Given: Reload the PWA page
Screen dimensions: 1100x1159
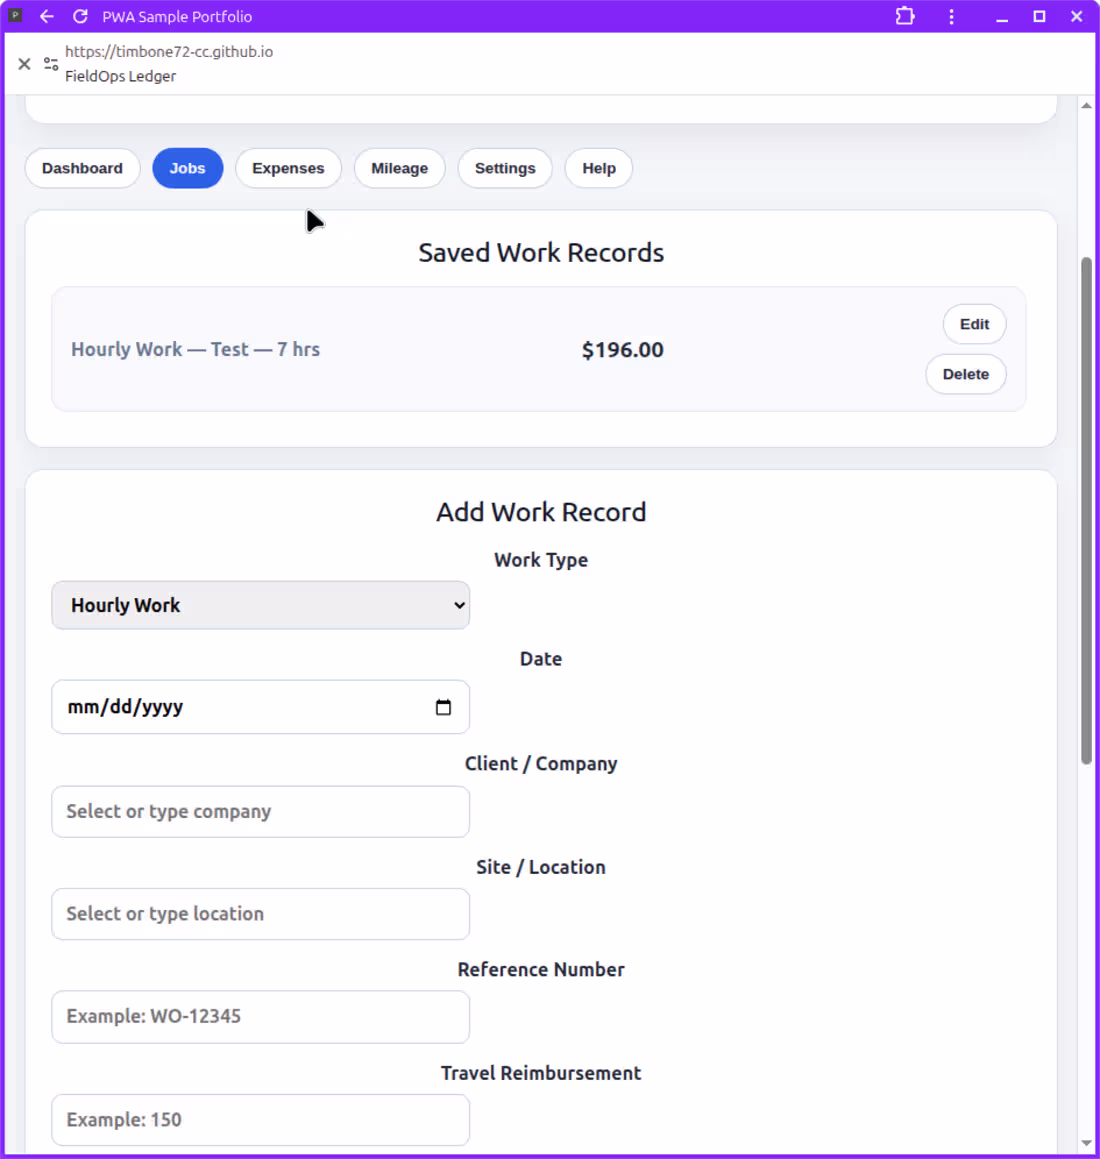Looking at the screenshot, I should (x=81, y=16).
